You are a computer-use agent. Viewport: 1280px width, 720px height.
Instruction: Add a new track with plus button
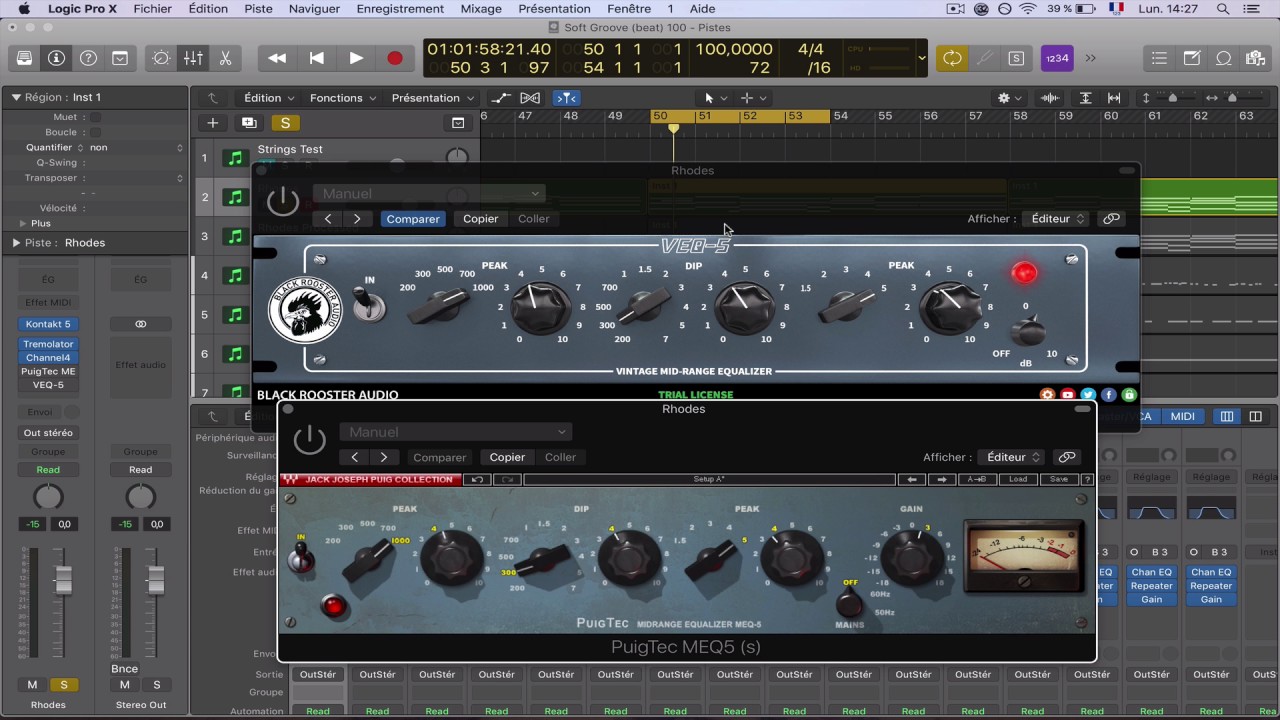coord(212,123)
